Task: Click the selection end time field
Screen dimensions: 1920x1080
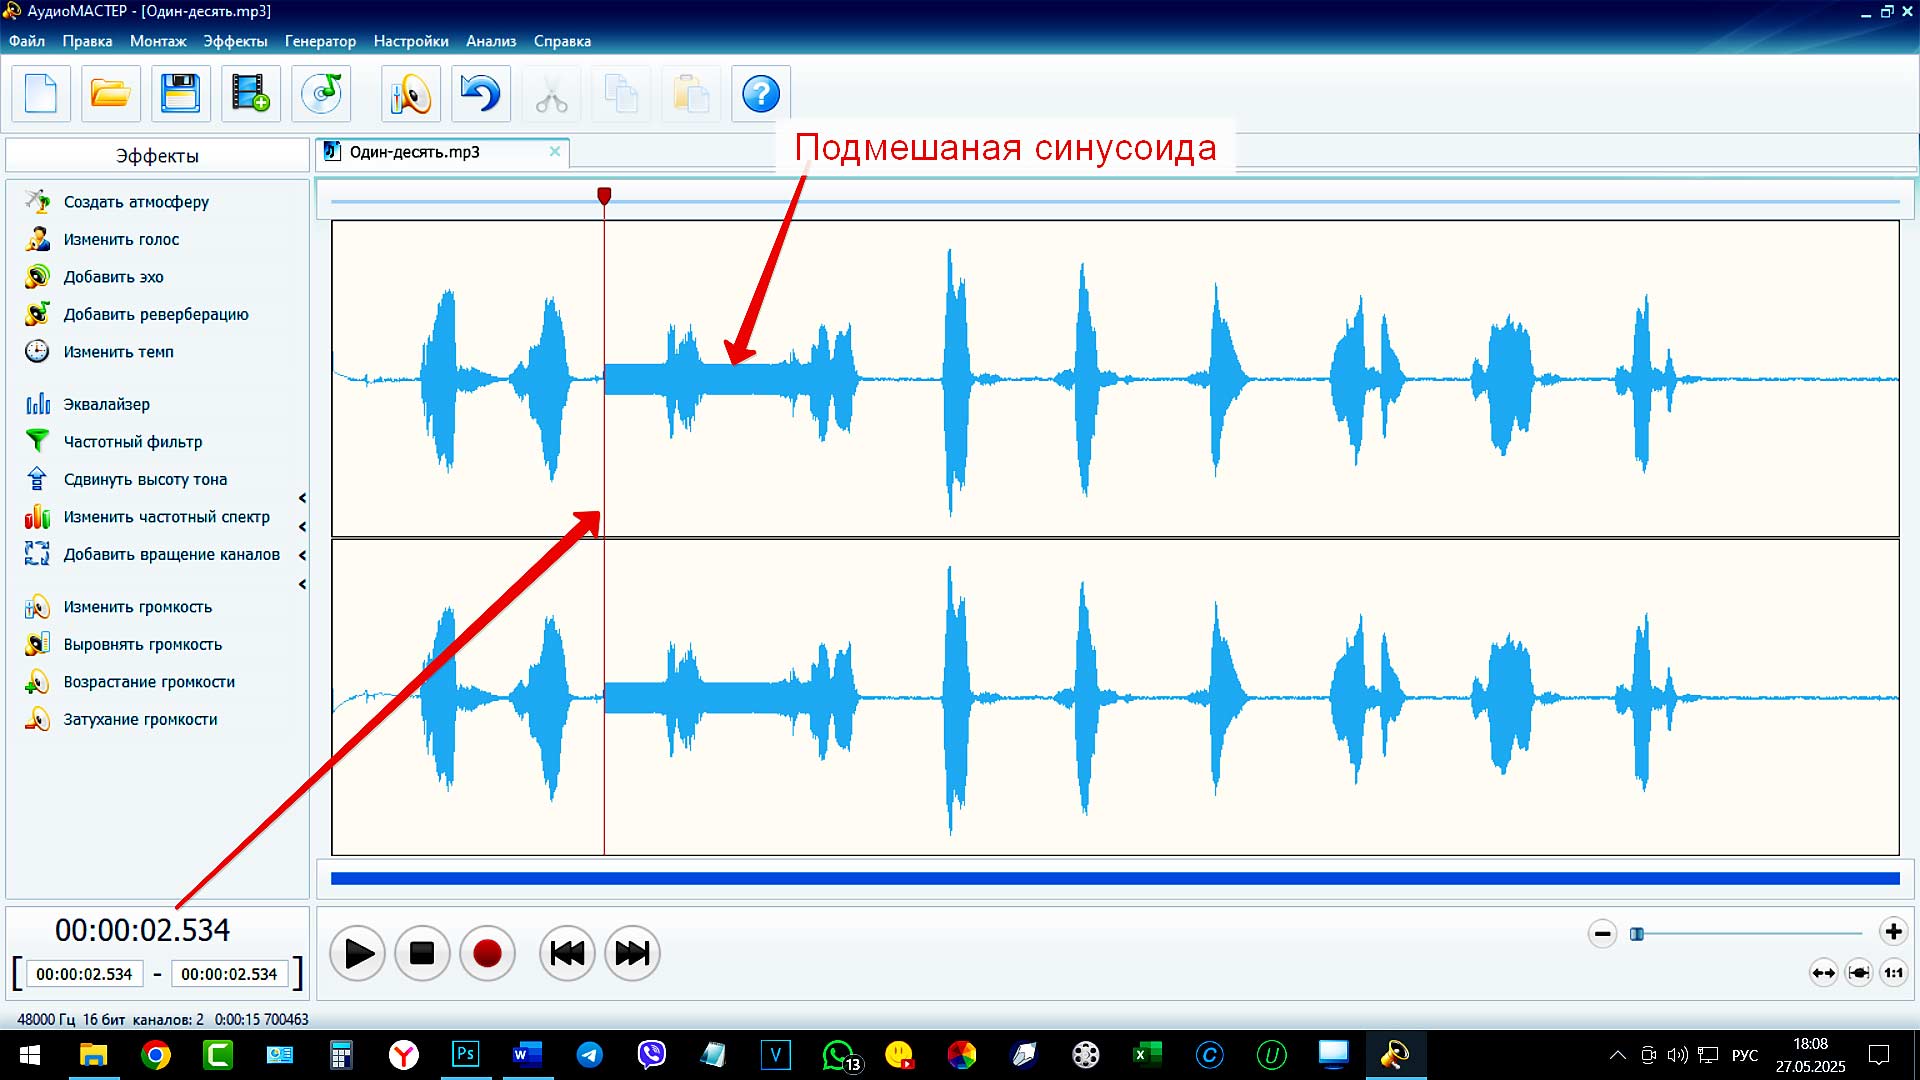Action: click(x=229, y=974)
